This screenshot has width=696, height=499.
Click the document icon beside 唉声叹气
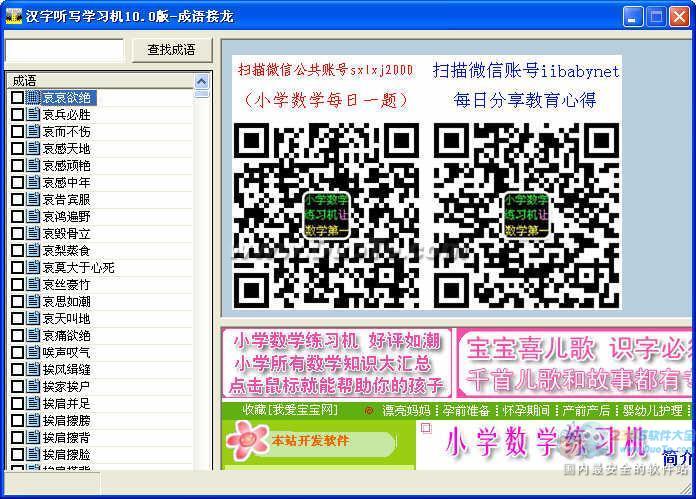pos(33,353)
